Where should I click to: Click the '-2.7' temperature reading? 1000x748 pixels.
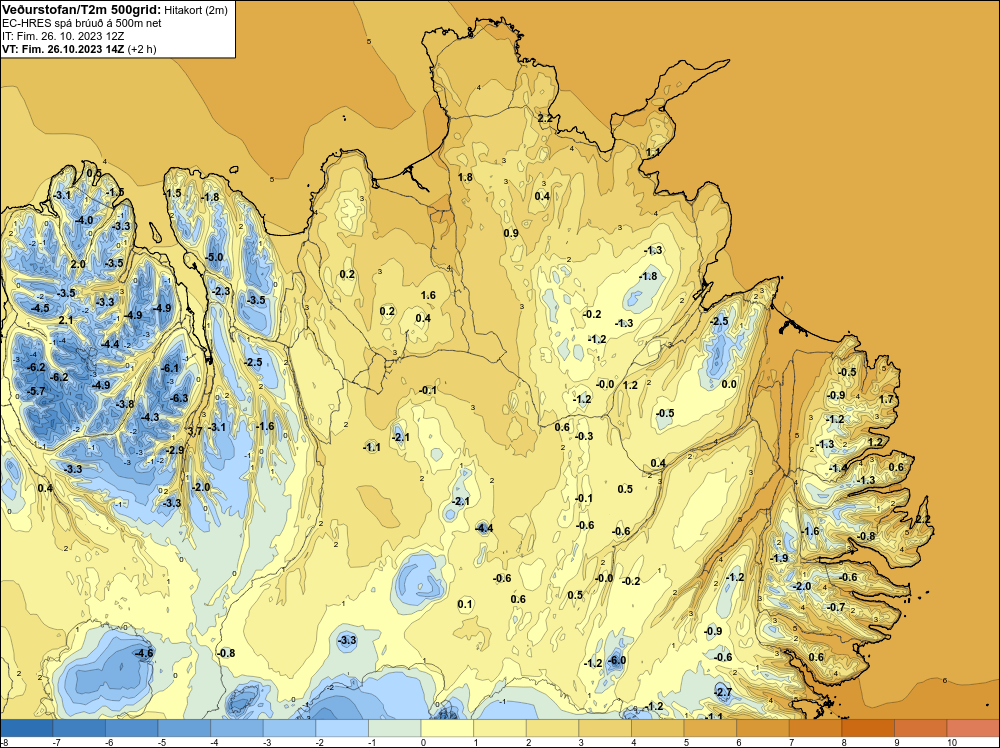pyautogui.click(x=723, y=693)
